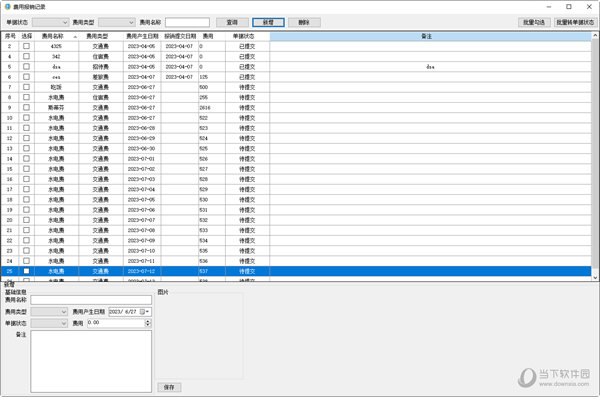Click the table's vertical scrollbar down arrow
Viewport: 600px width, 397px height.
point(595,277)
